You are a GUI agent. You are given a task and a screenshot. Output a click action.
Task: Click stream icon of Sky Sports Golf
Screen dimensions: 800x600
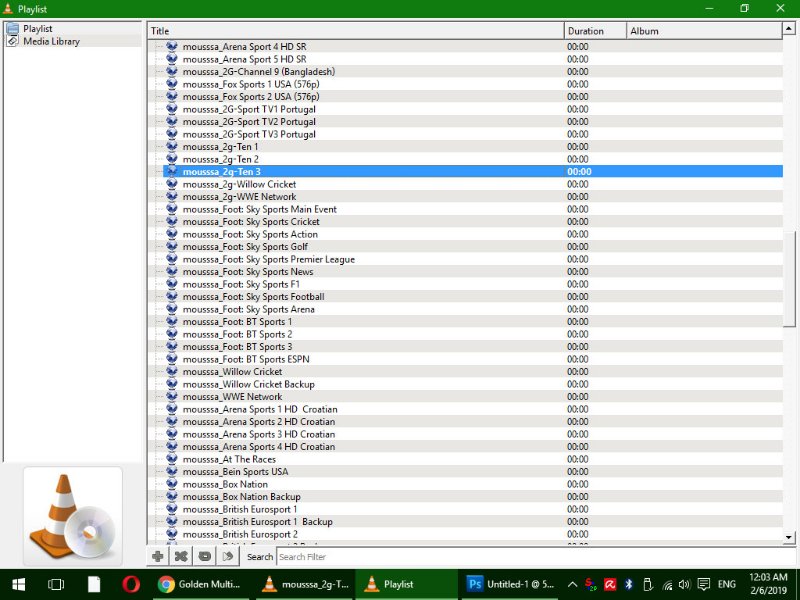pyautogui.click(x=172, y=246)
